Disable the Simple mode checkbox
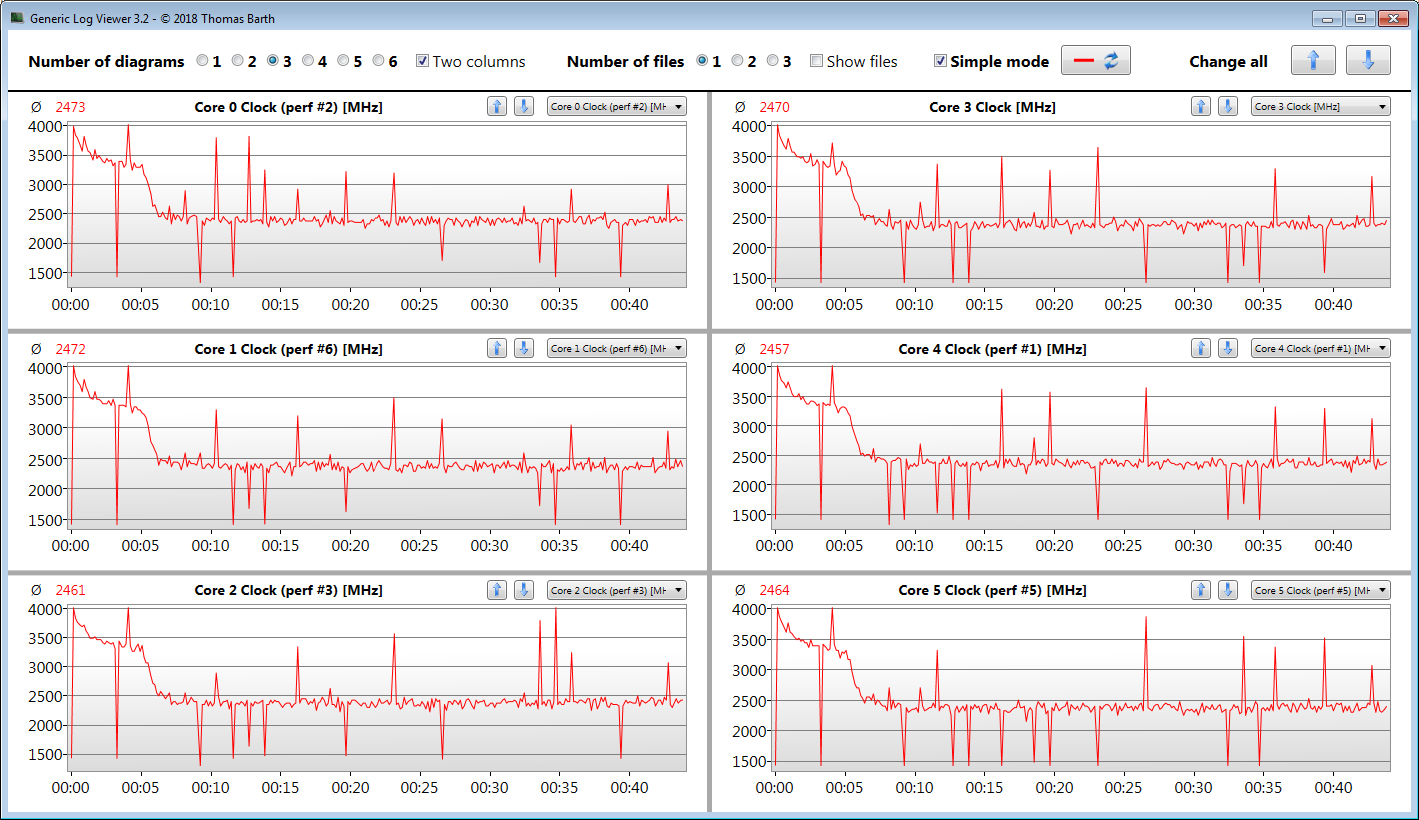 point(940,61)
